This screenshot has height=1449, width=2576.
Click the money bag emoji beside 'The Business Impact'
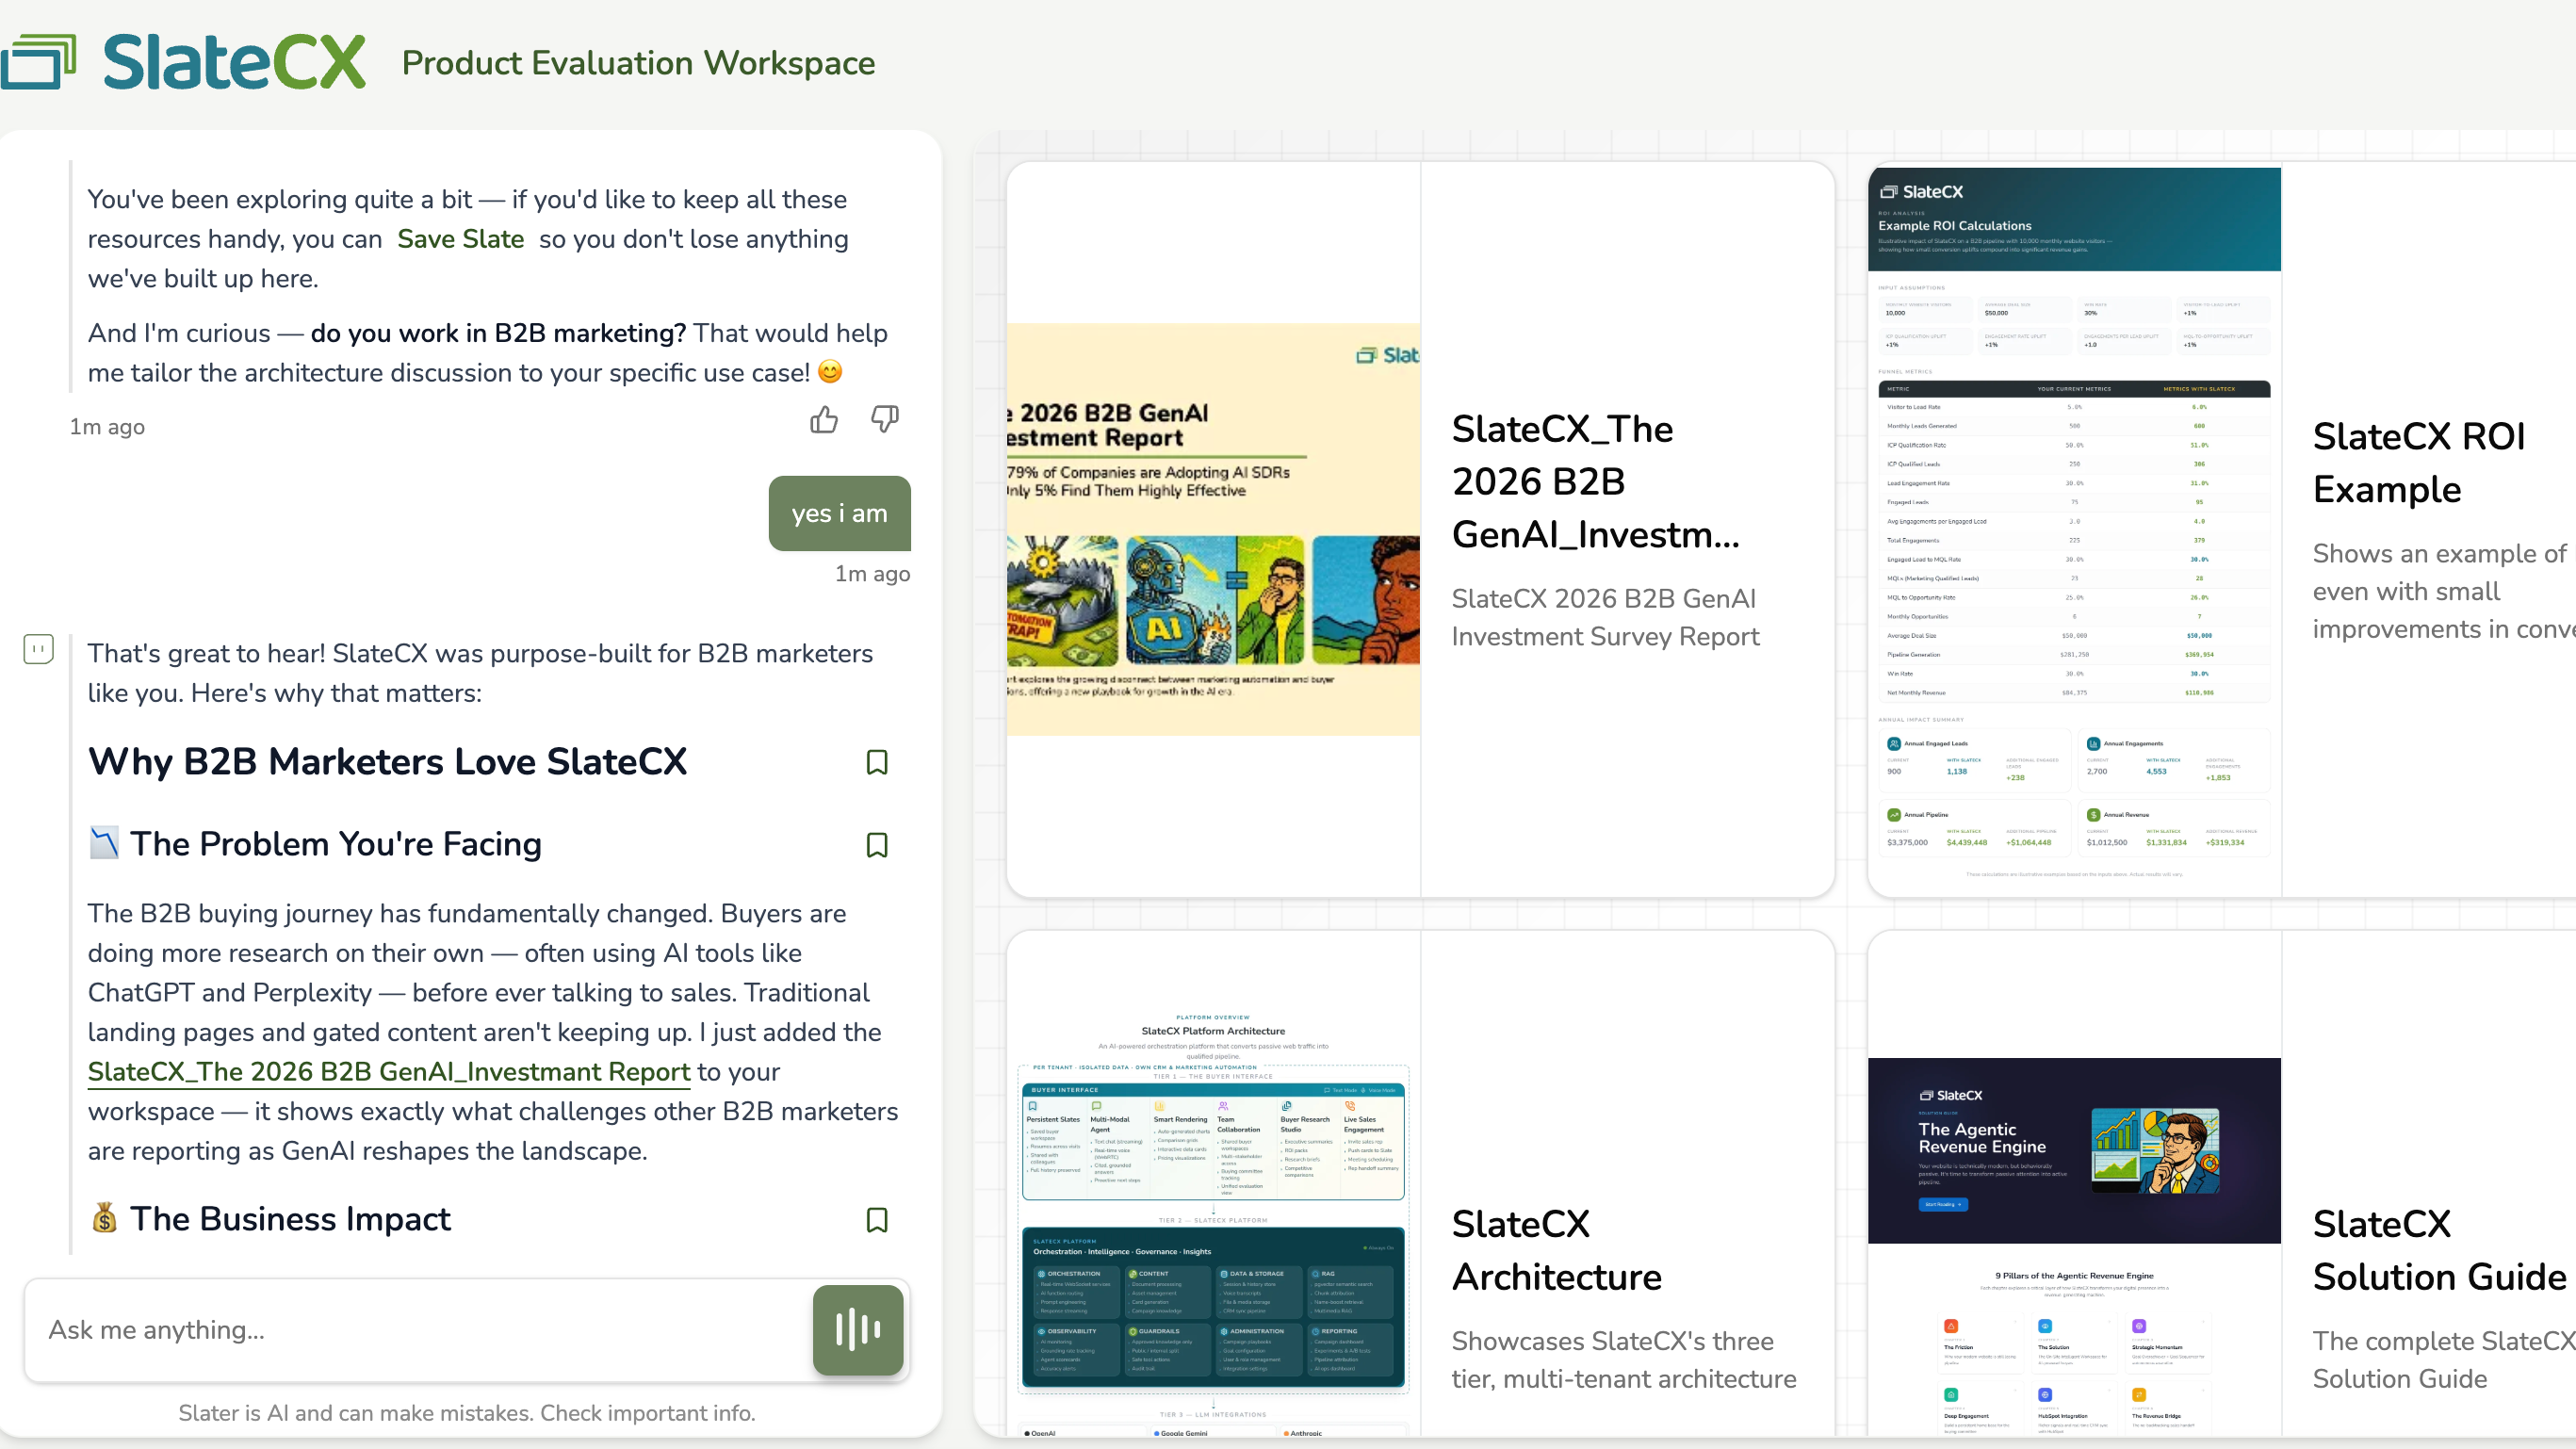(x=104, y=1218)
